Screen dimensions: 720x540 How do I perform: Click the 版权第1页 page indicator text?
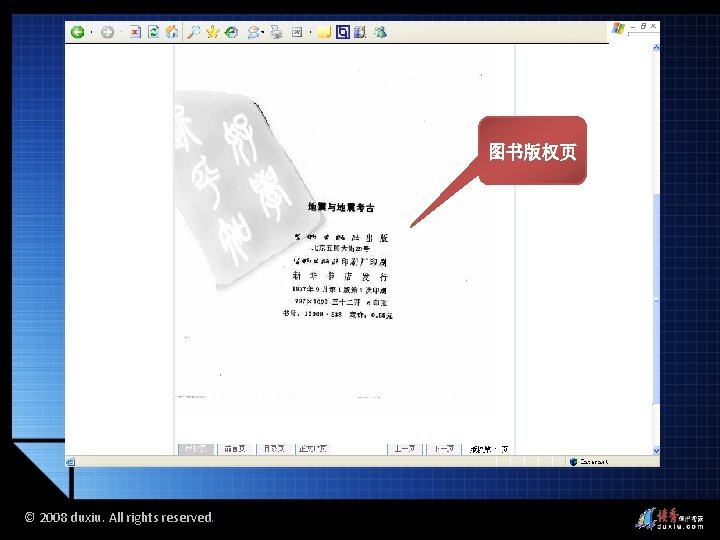click(x=489, y=449)
